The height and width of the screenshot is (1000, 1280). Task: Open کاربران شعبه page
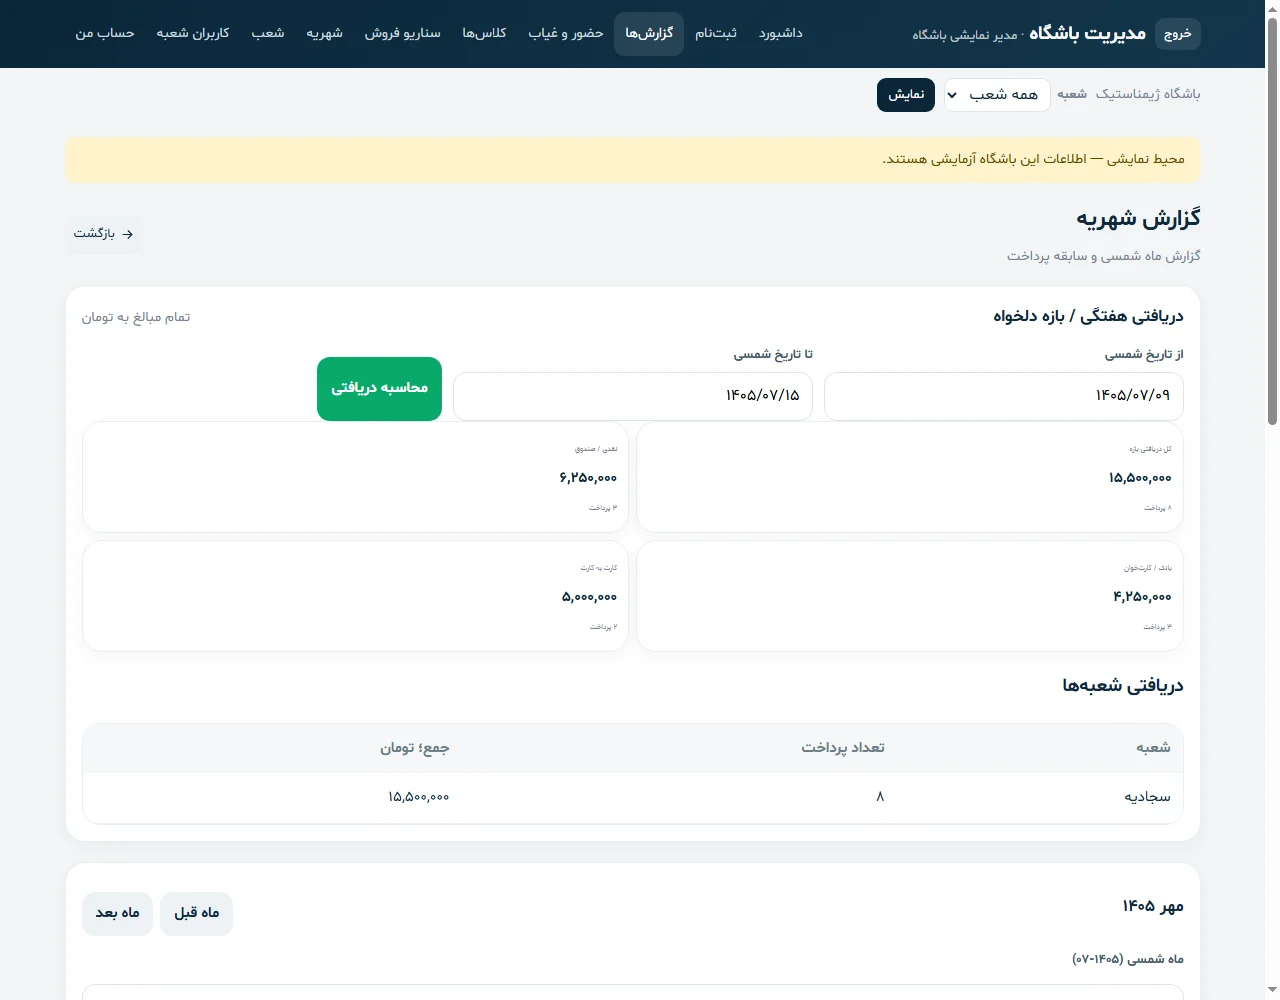tap(193, 34)
